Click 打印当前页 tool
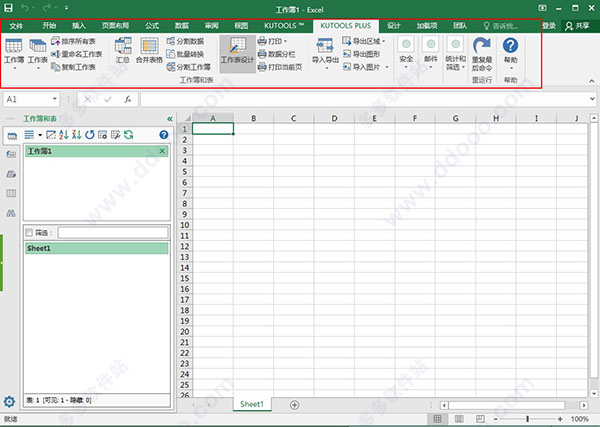This screenshot has width=600, height=427. click(280, 67)
